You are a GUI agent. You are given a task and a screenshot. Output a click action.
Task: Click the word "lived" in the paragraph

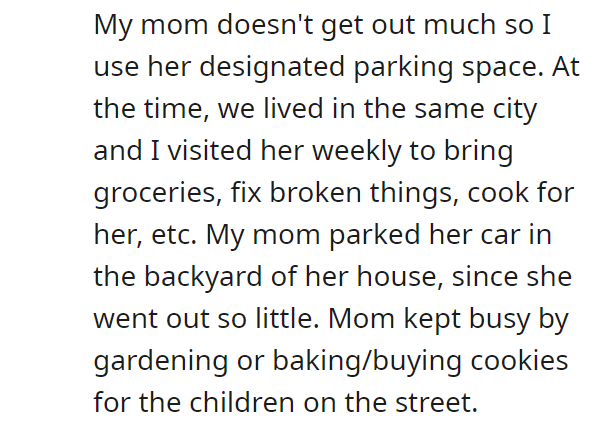pos(293,109)
